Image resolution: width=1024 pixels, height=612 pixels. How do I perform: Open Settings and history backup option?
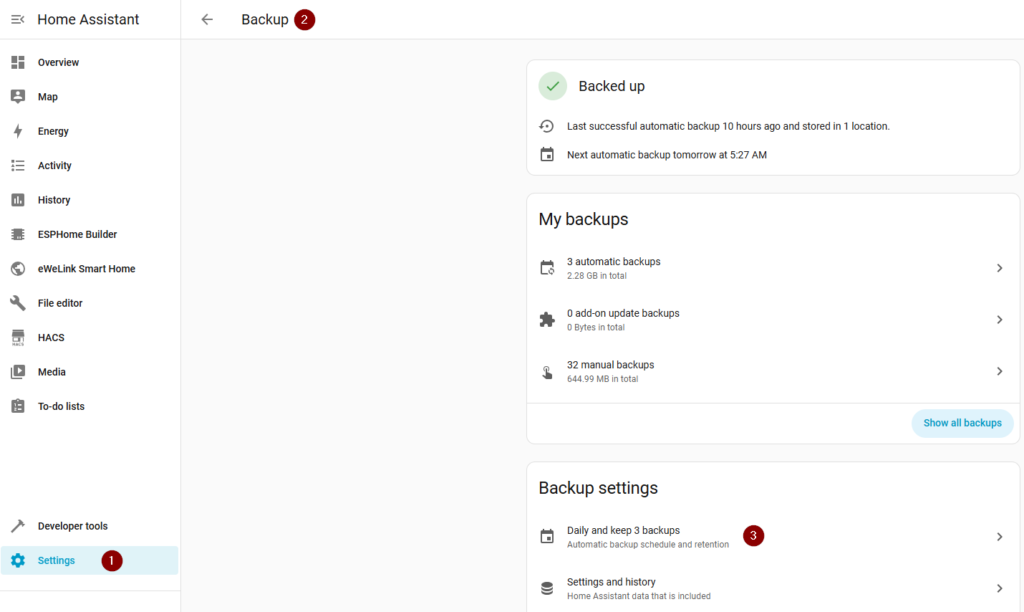coord(611,588)
